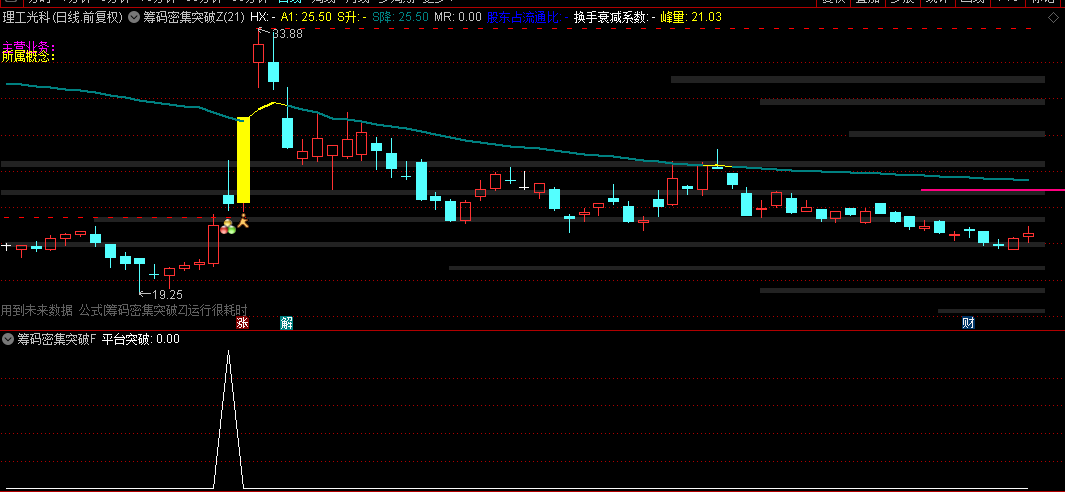Click the white spike peak in lower panel
This screenshot has width=1065, height=492.
(x=228, y=352)
